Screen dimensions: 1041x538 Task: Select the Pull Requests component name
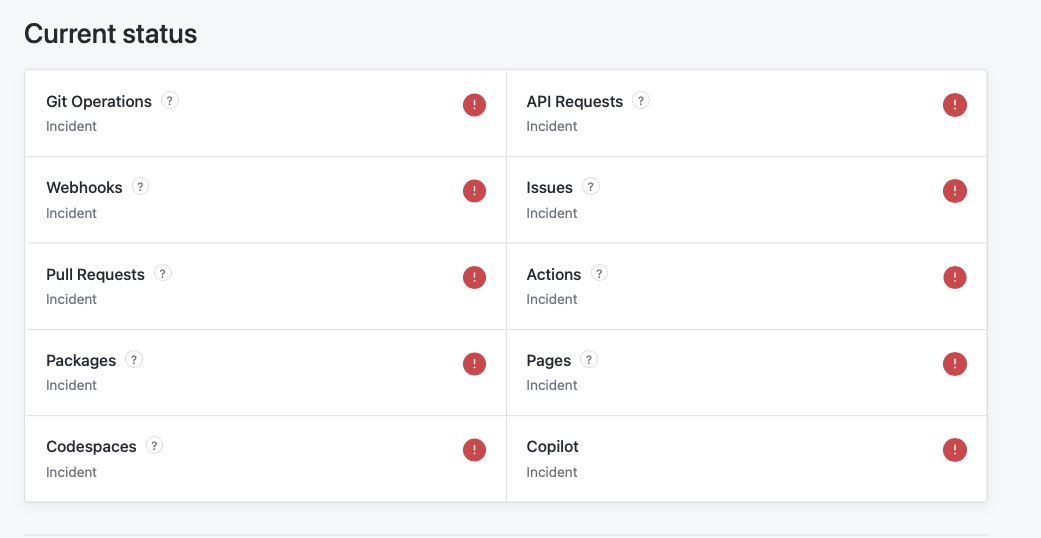96,275
